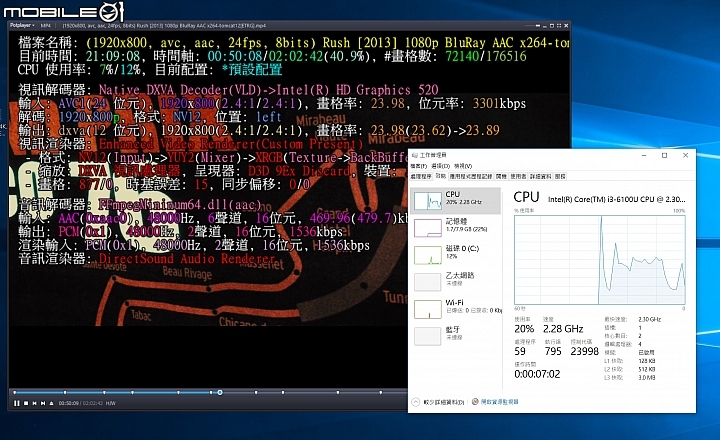Image resolution: width=720 pixels, height=440 pixels.
Task: Select the 藍牙 Bluetooth item
Action: coord(456,336)
